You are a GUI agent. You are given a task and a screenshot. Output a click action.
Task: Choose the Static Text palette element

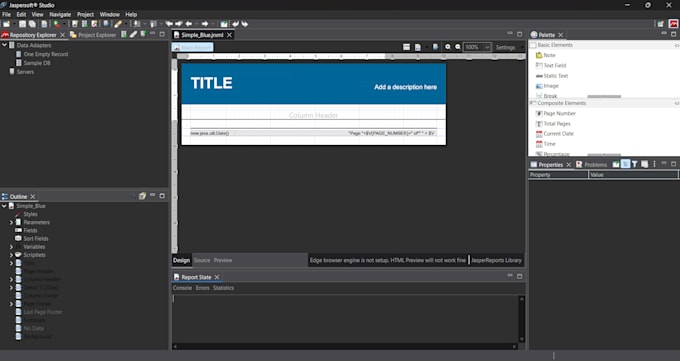coord(552,75)
